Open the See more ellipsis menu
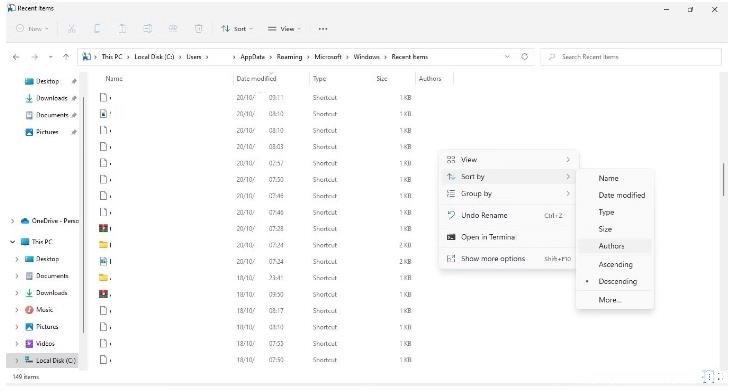738x392 pixels. (x=322, y=29)
